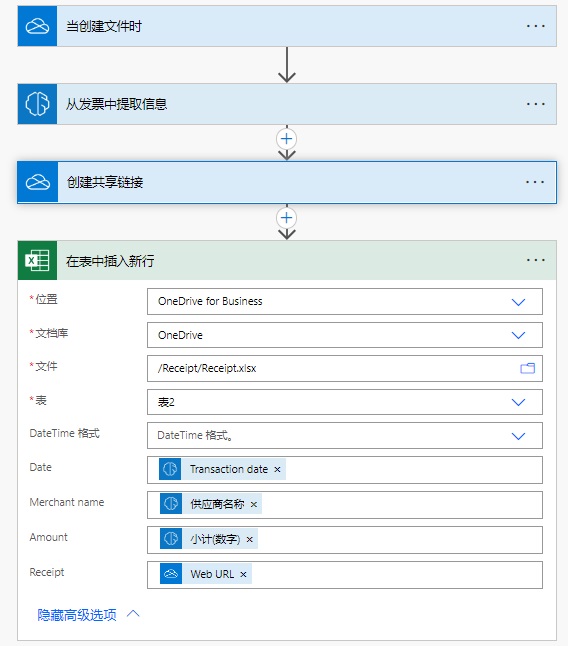This screenshot has height=646, width=568.
Task: Insert a step after 创建共享链接 using plus
Action: [x=287, y=218]
